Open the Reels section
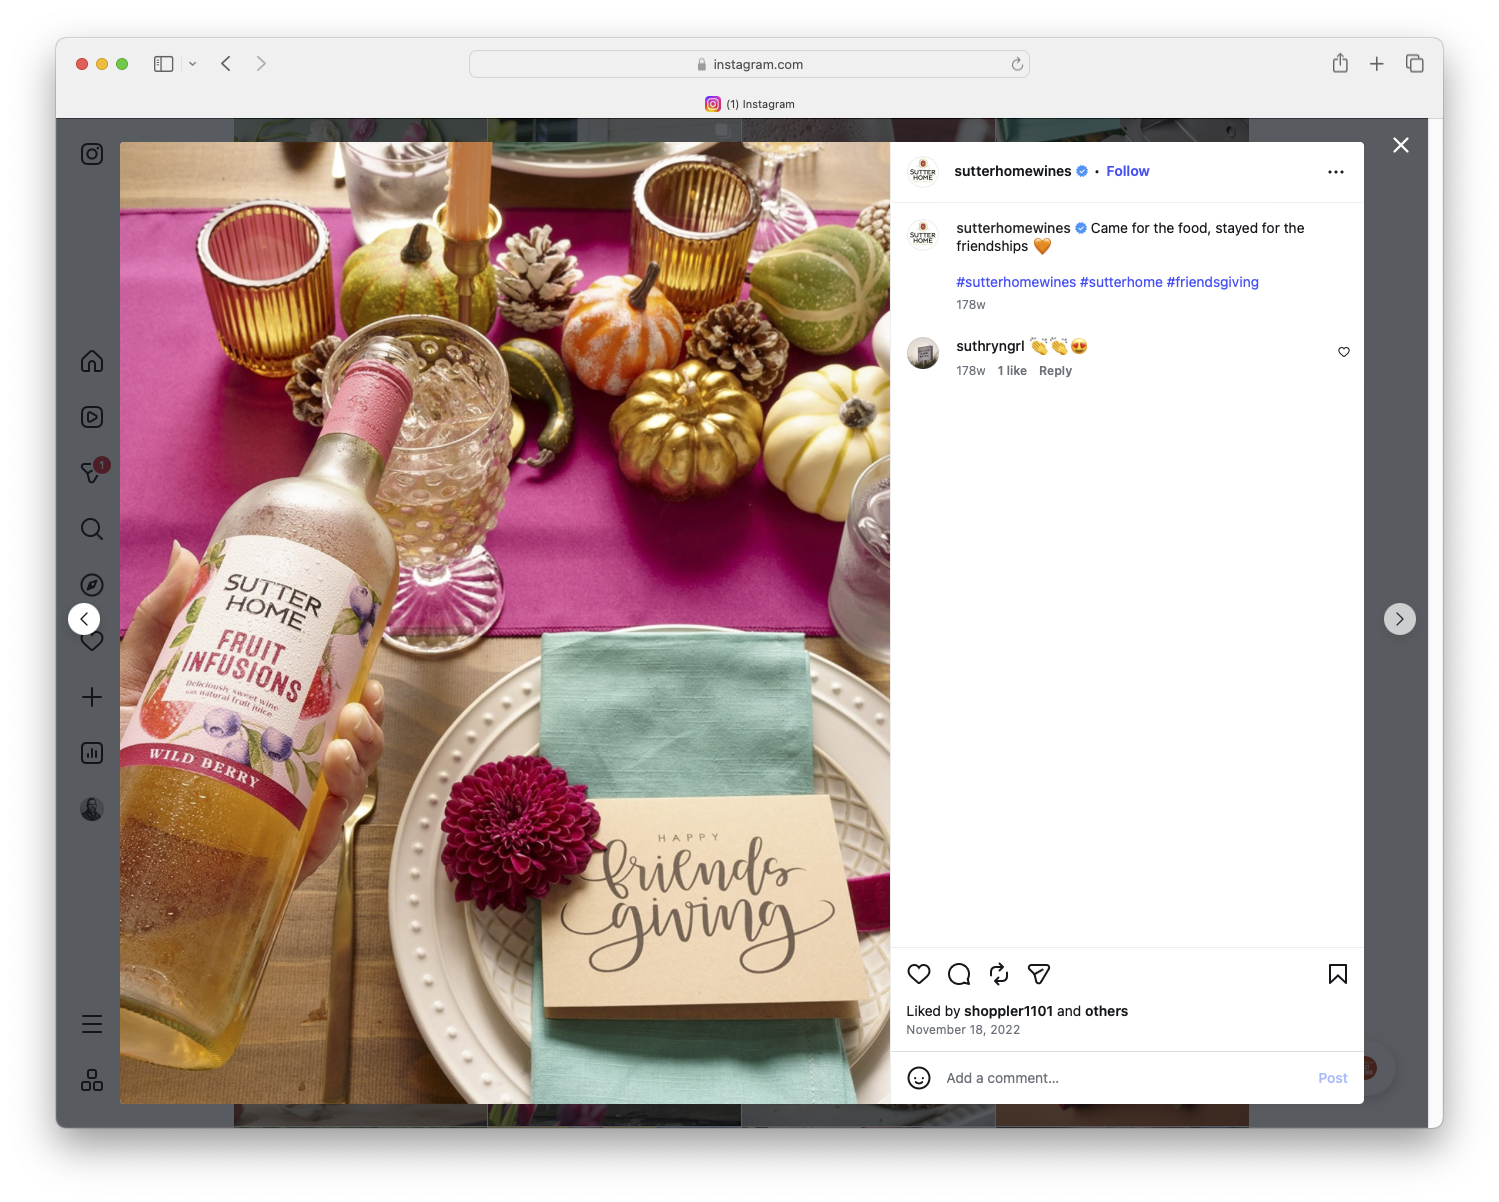 coord(91,417)
